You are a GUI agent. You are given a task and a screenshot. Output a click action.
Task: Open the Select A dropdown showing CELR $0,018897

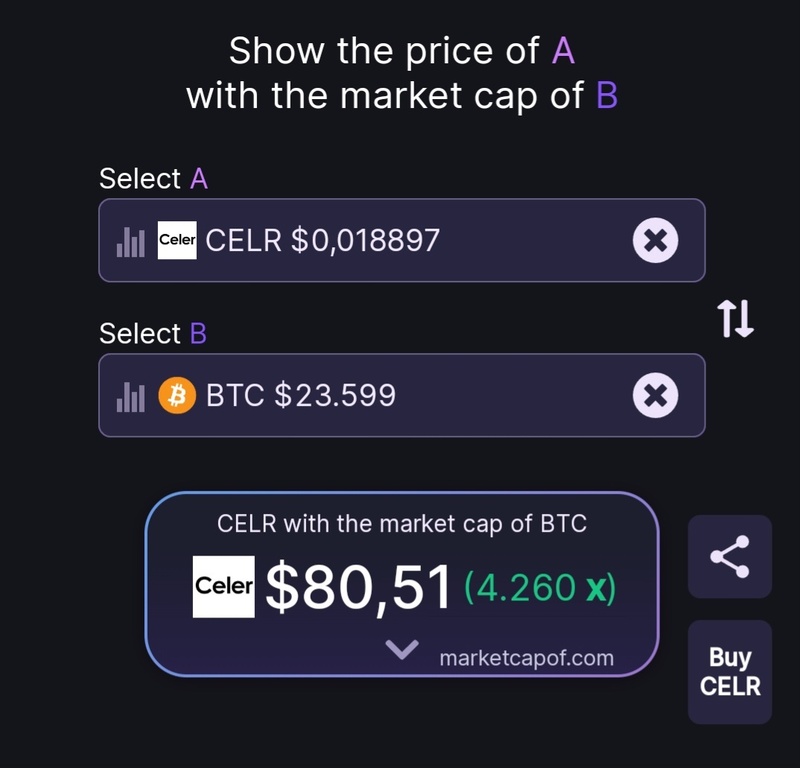[402, 240]
